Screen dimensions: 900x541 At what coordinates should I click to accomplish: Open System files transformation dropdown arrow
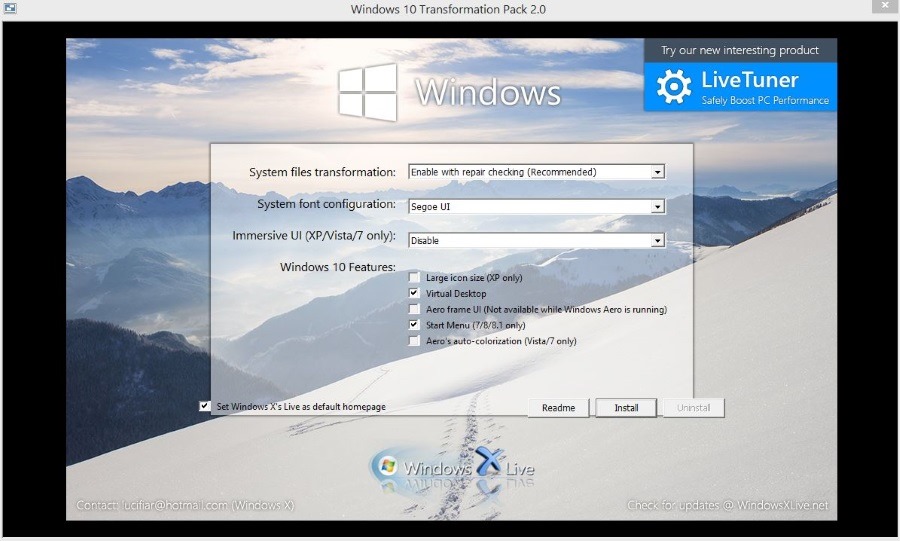[658, 172]
